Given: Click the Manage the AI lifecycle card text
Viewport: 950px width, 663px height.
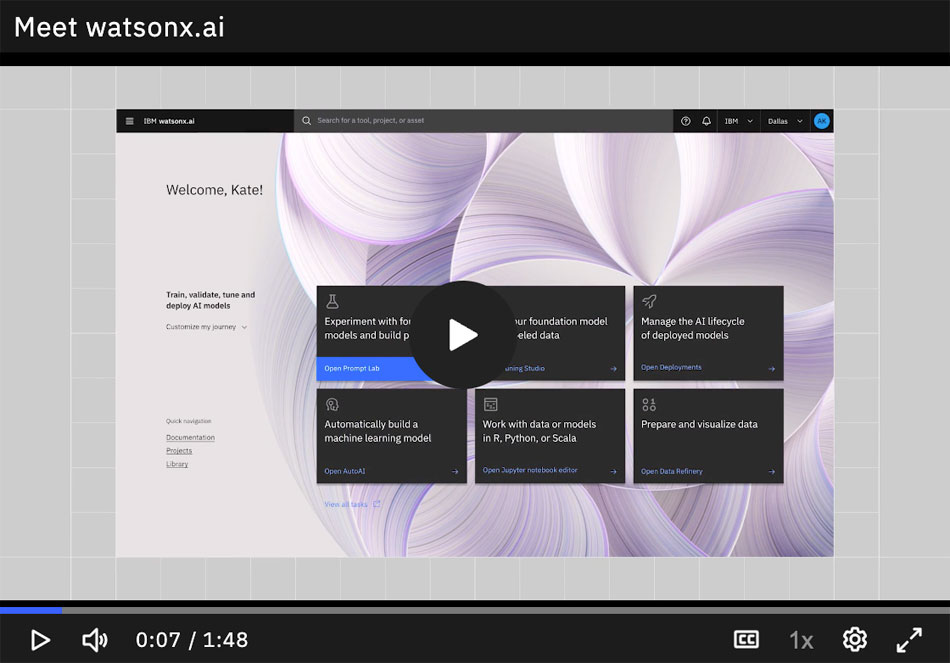Looking at the screenshot, I should pos(693,328).
